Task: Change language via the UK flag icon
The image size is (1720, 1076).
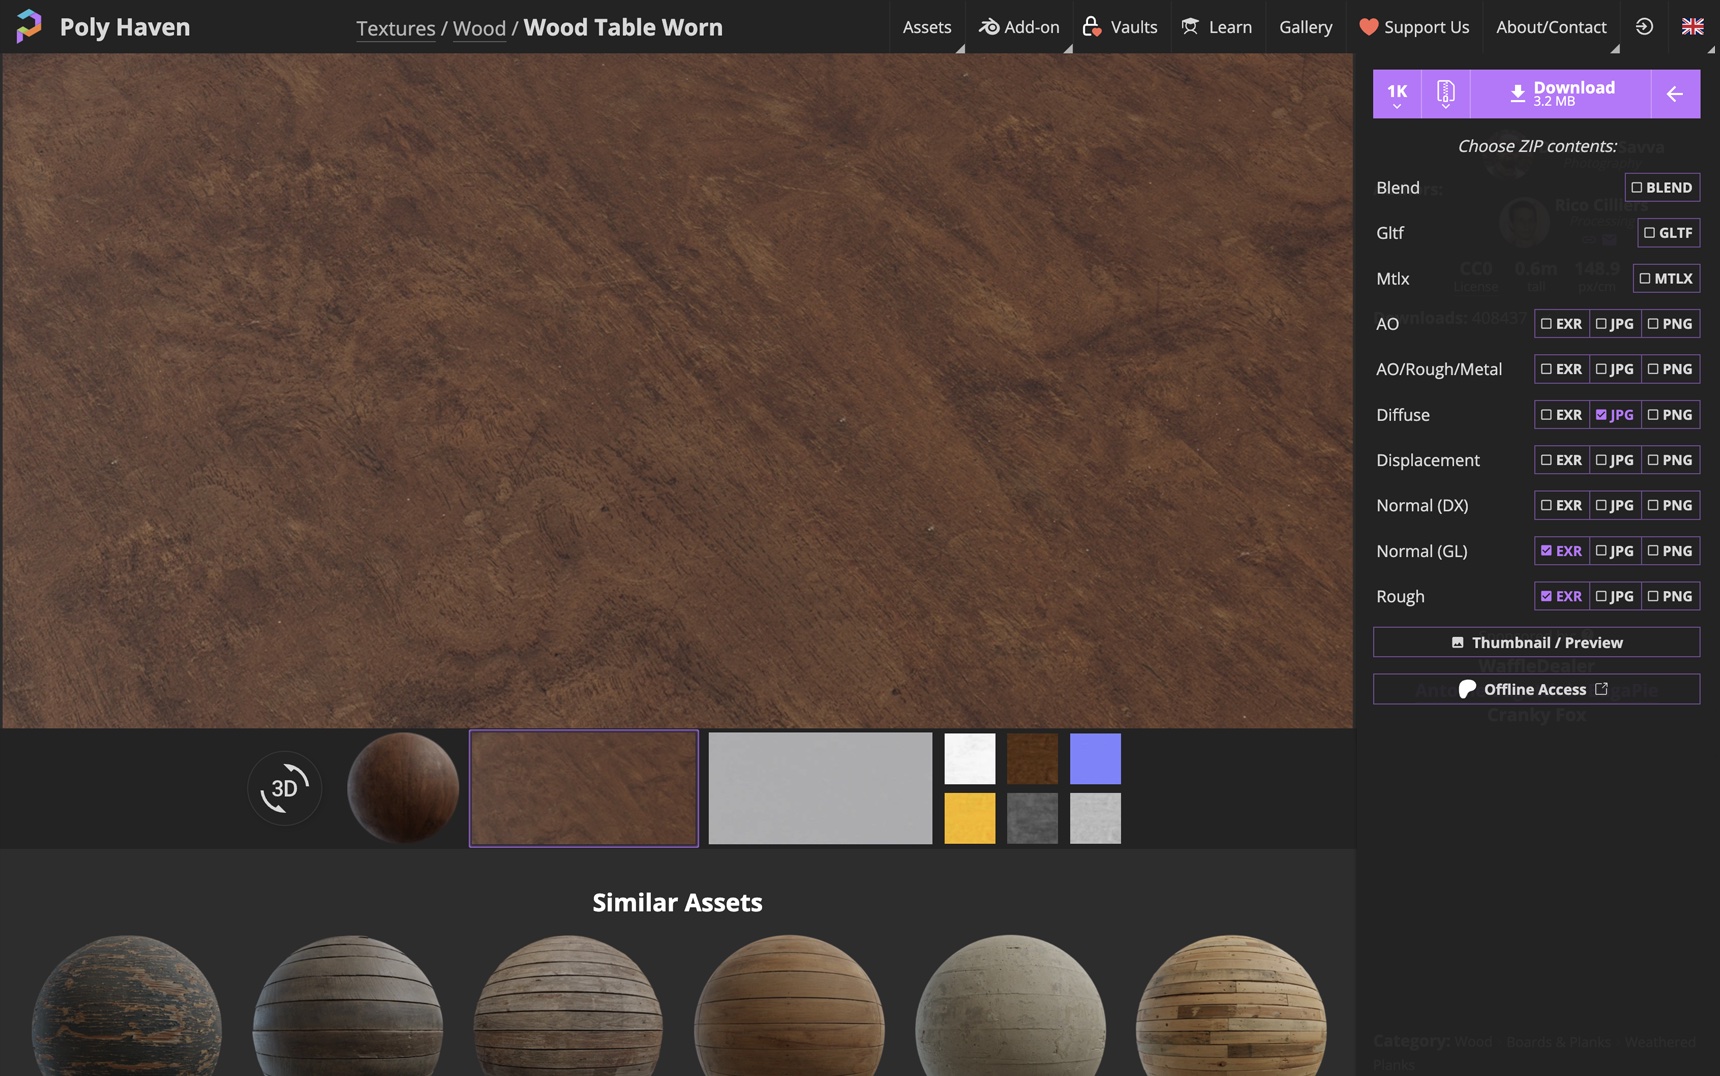Action: click(x=1692, y=27)
